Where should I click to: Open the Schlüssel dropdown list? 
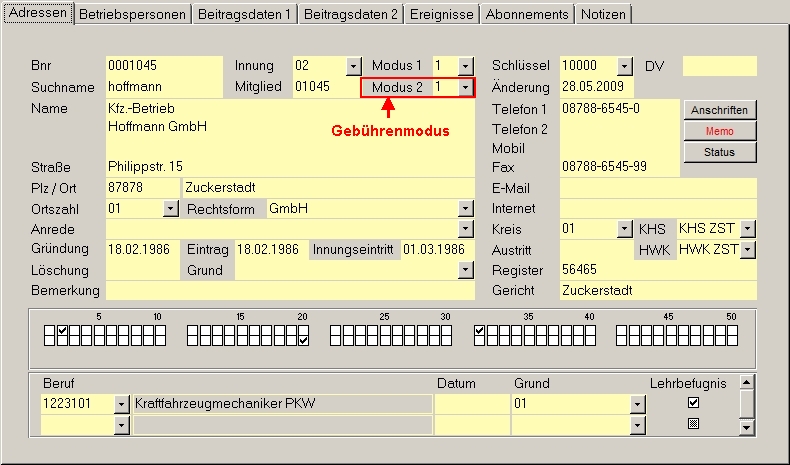pyautogui.click(x=625, y=66)
